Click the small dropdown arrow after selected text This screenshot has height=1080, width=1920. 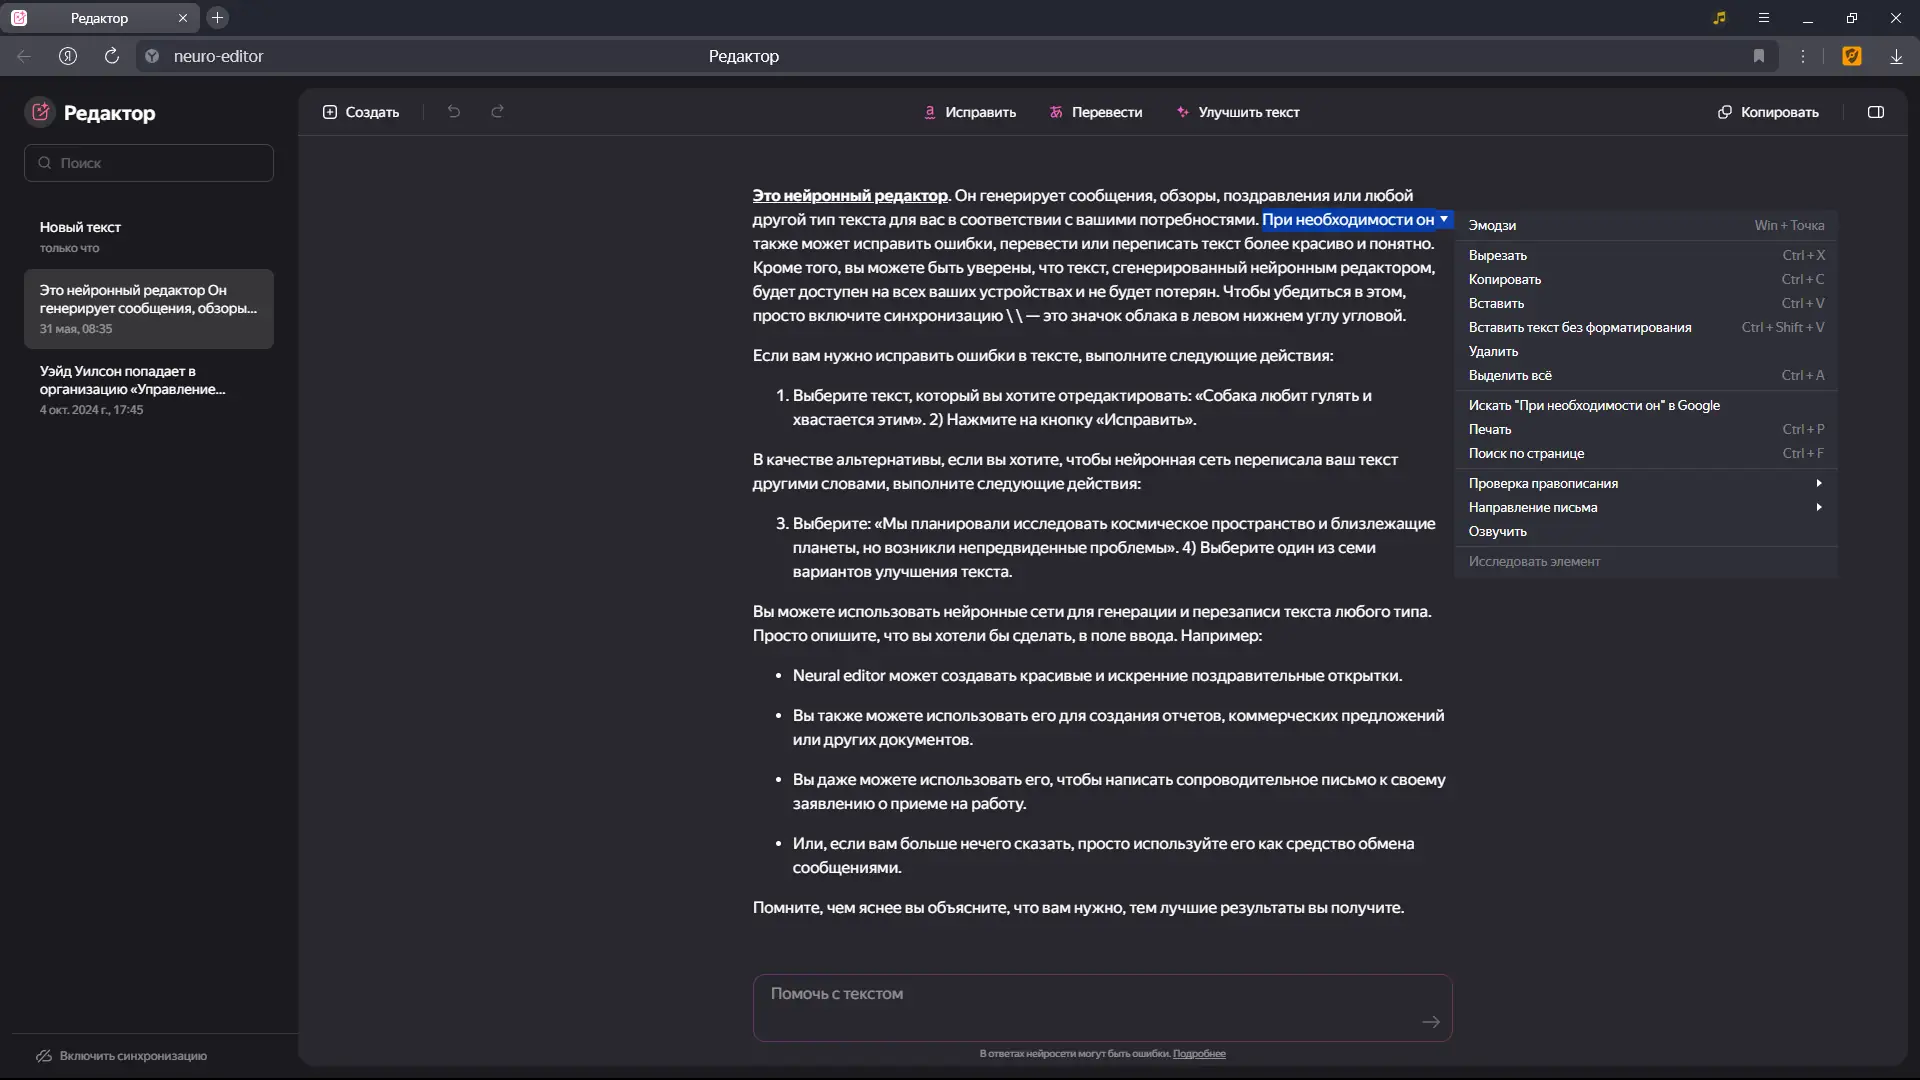click(x=1444, y=219)
